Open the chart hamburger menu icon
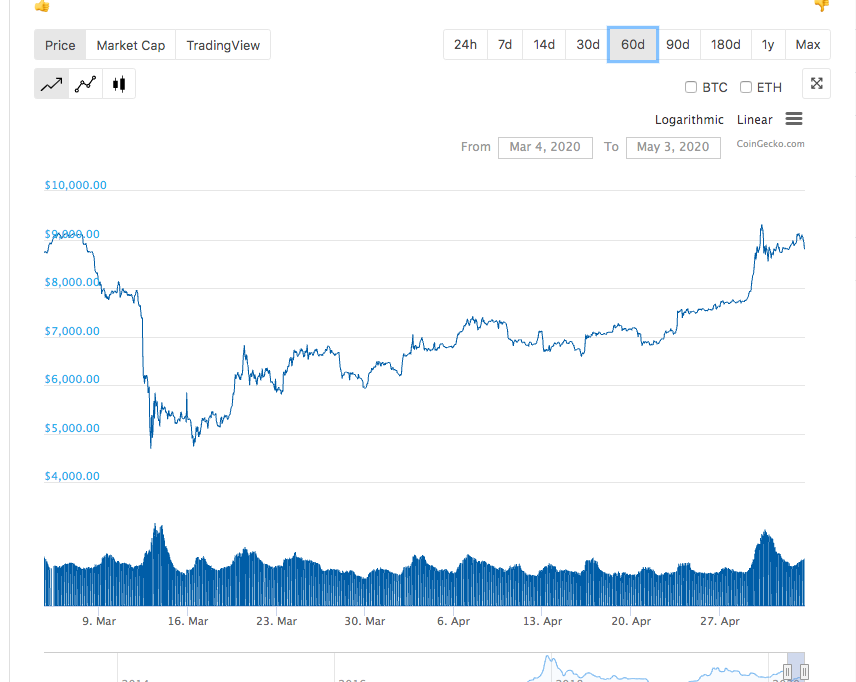Viewport: 856px width, 682px height. pos(794,118)
